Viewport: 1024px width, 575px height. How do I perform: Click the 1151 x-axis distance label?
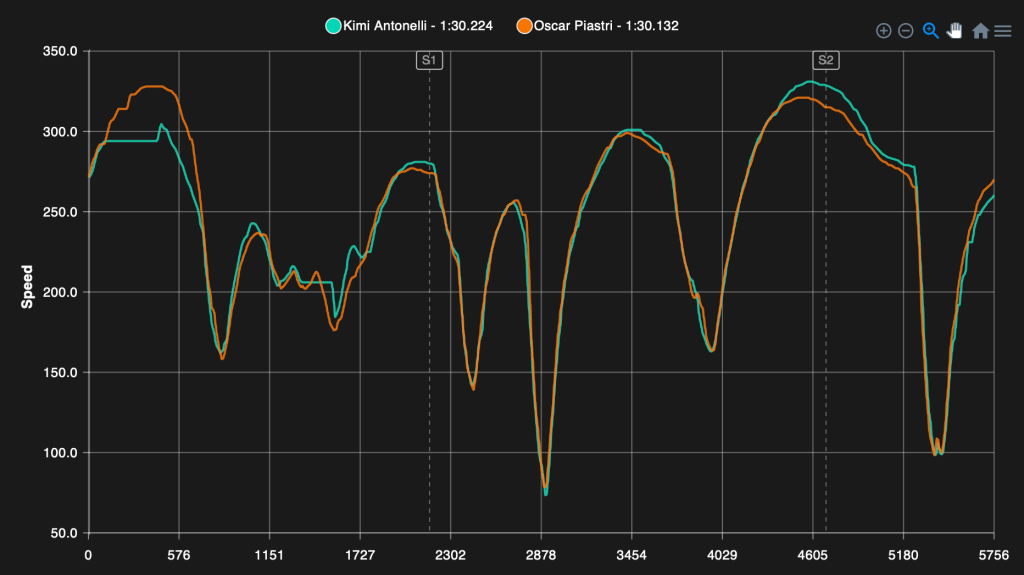269,555
